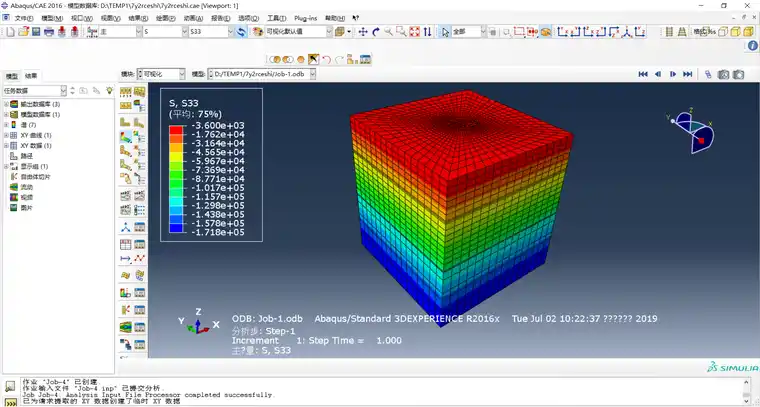Open the 文件(F) menu

click(x=24, y=18)
